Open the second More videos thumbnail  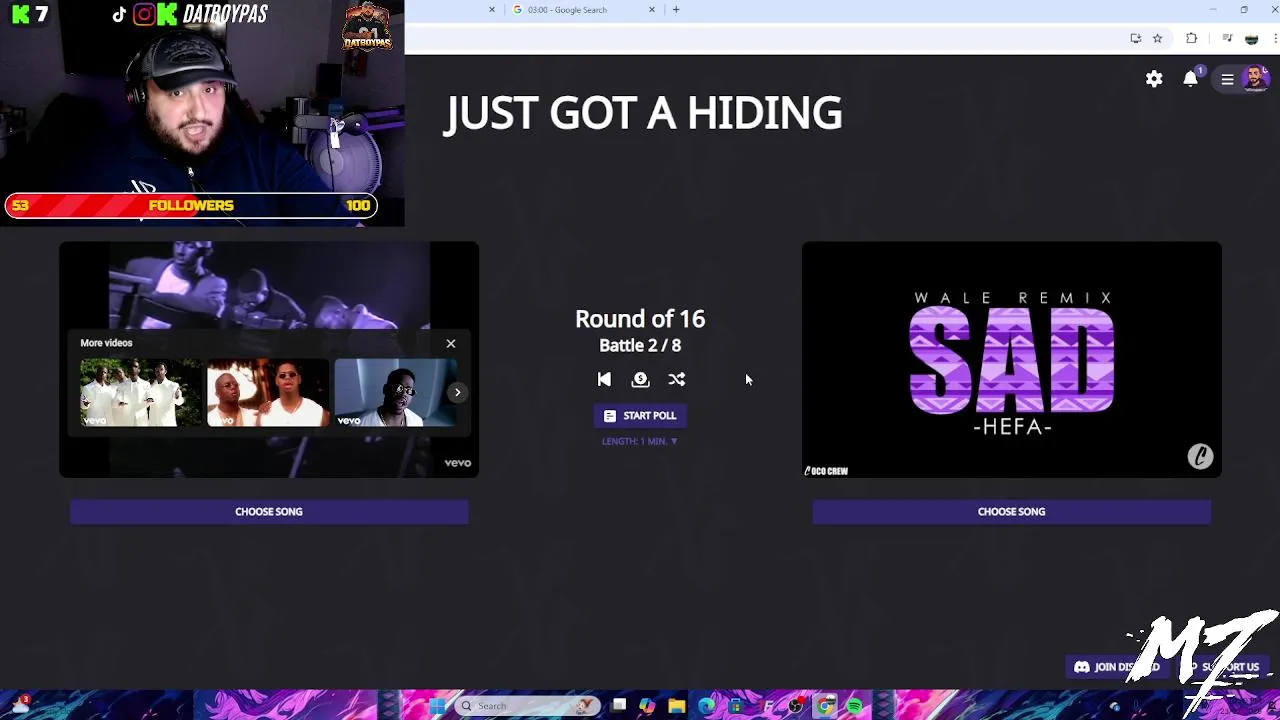[267, 393]
